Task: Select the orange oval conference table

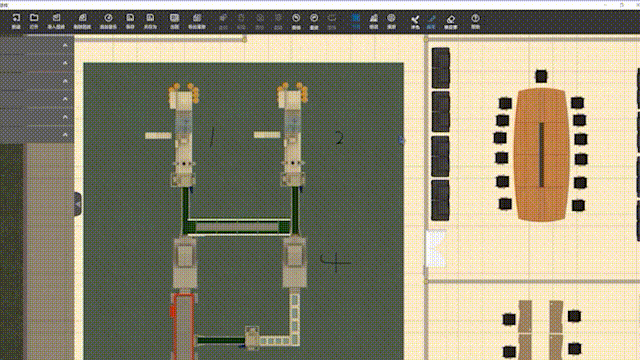Action: coord(542,155)
